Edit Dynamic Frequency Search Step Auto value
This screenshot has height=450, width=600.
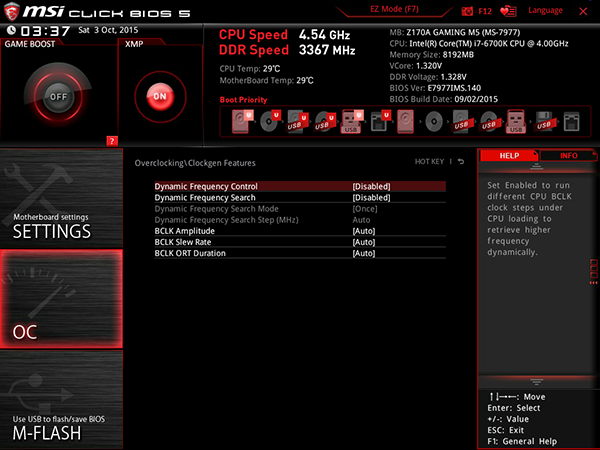point(361,220)
